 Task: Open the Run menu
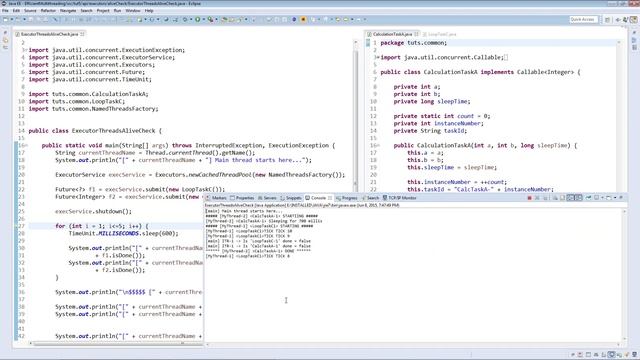118,11
